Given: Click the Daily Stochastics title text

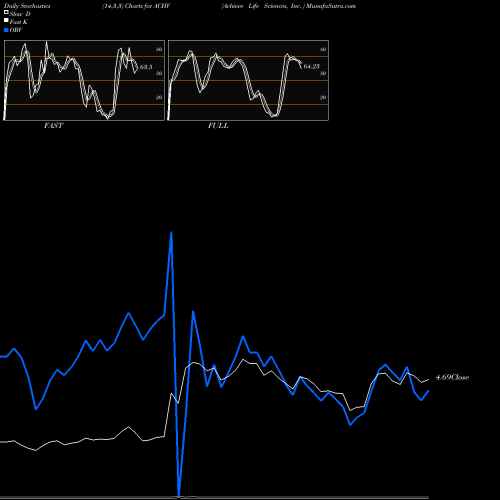Looking at the screenshot, I should [27, 6].
